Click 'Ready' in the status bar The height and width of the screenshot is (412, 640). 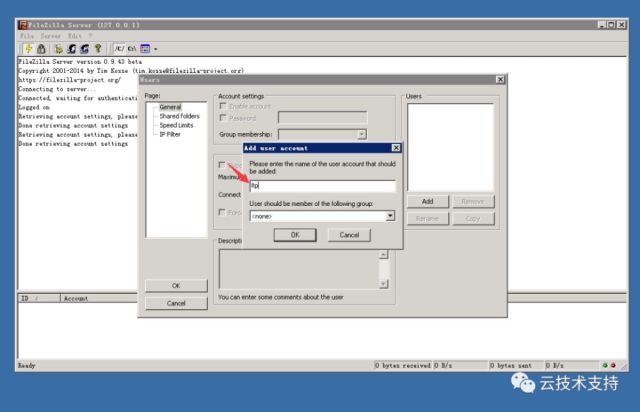coord(27,366)
